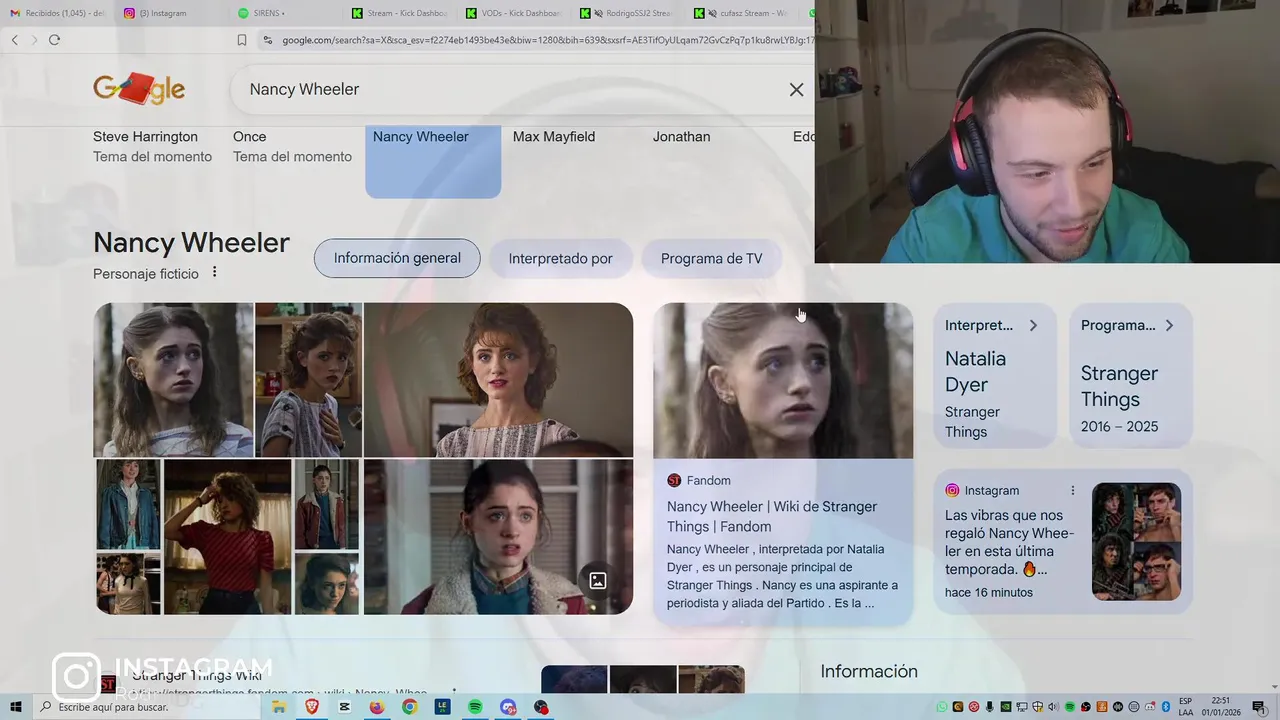Open Nancy red striped shirt image

point(227,537)
